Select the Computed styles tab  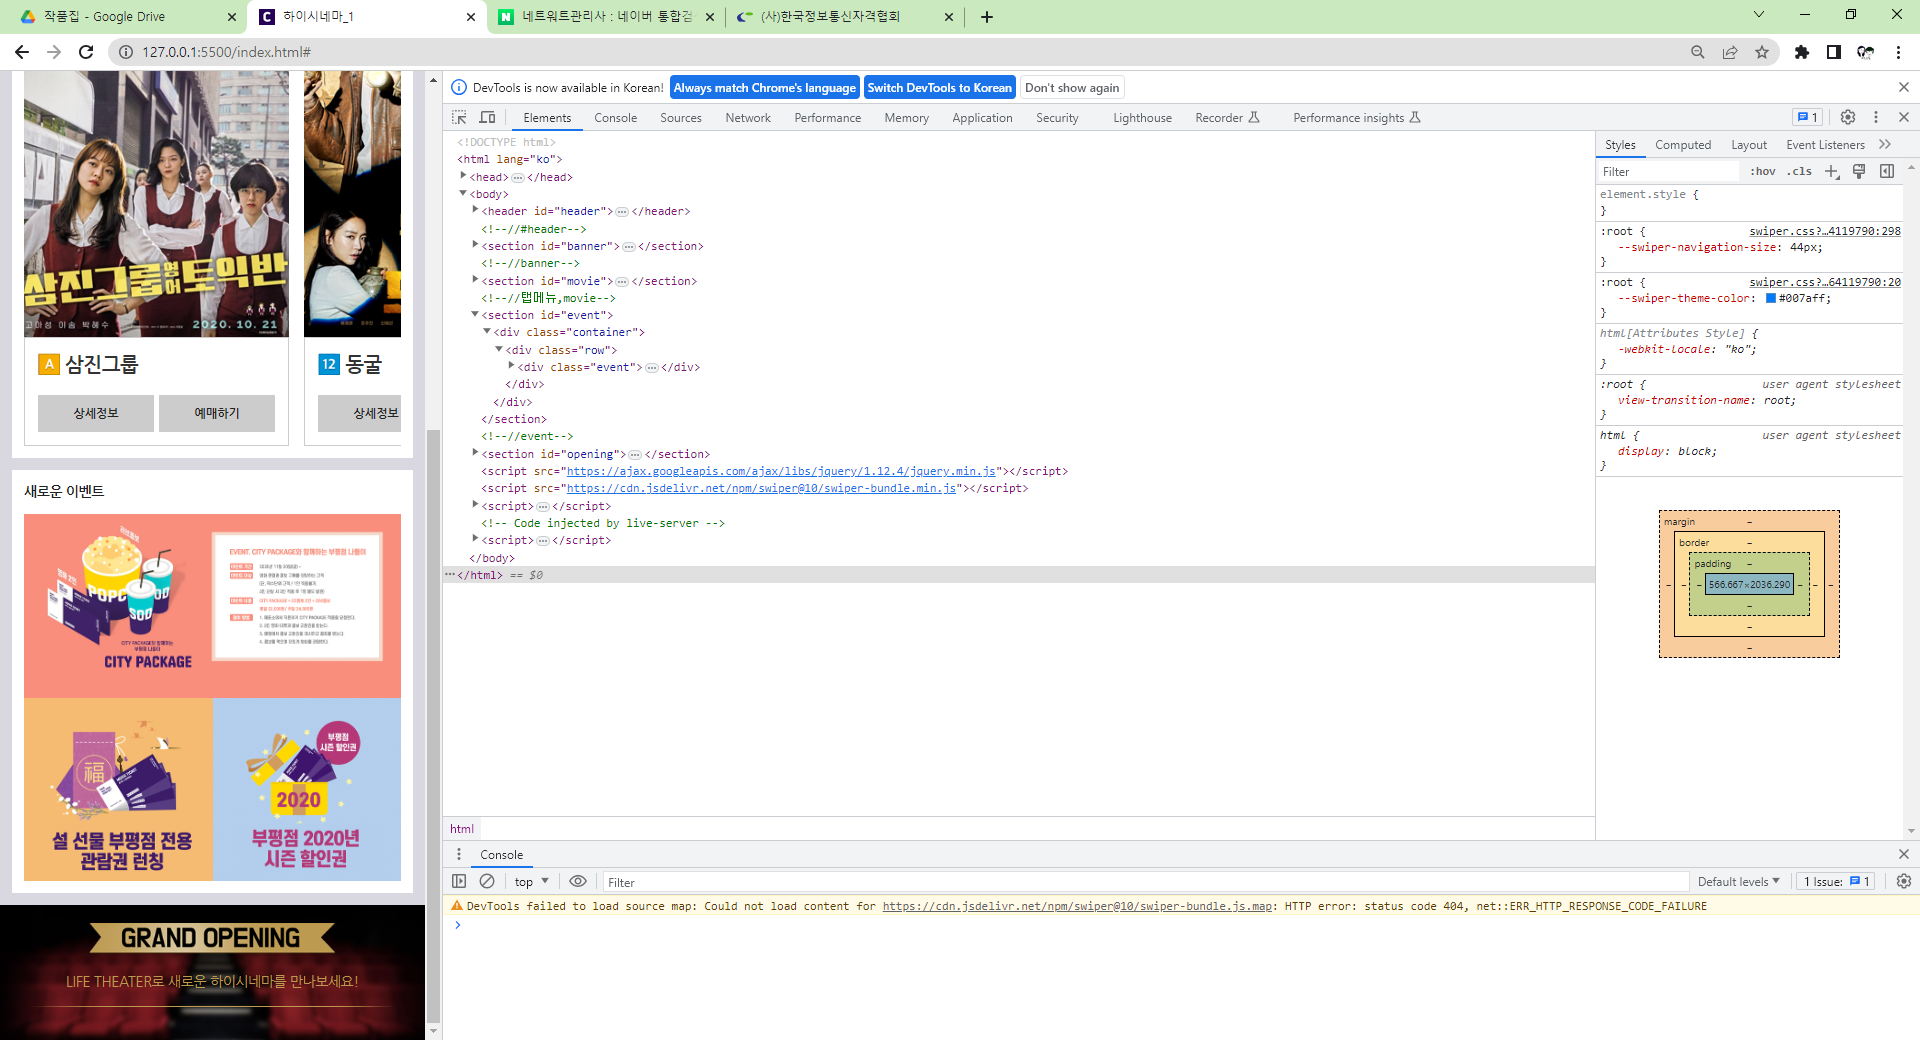pos(1683,144)
